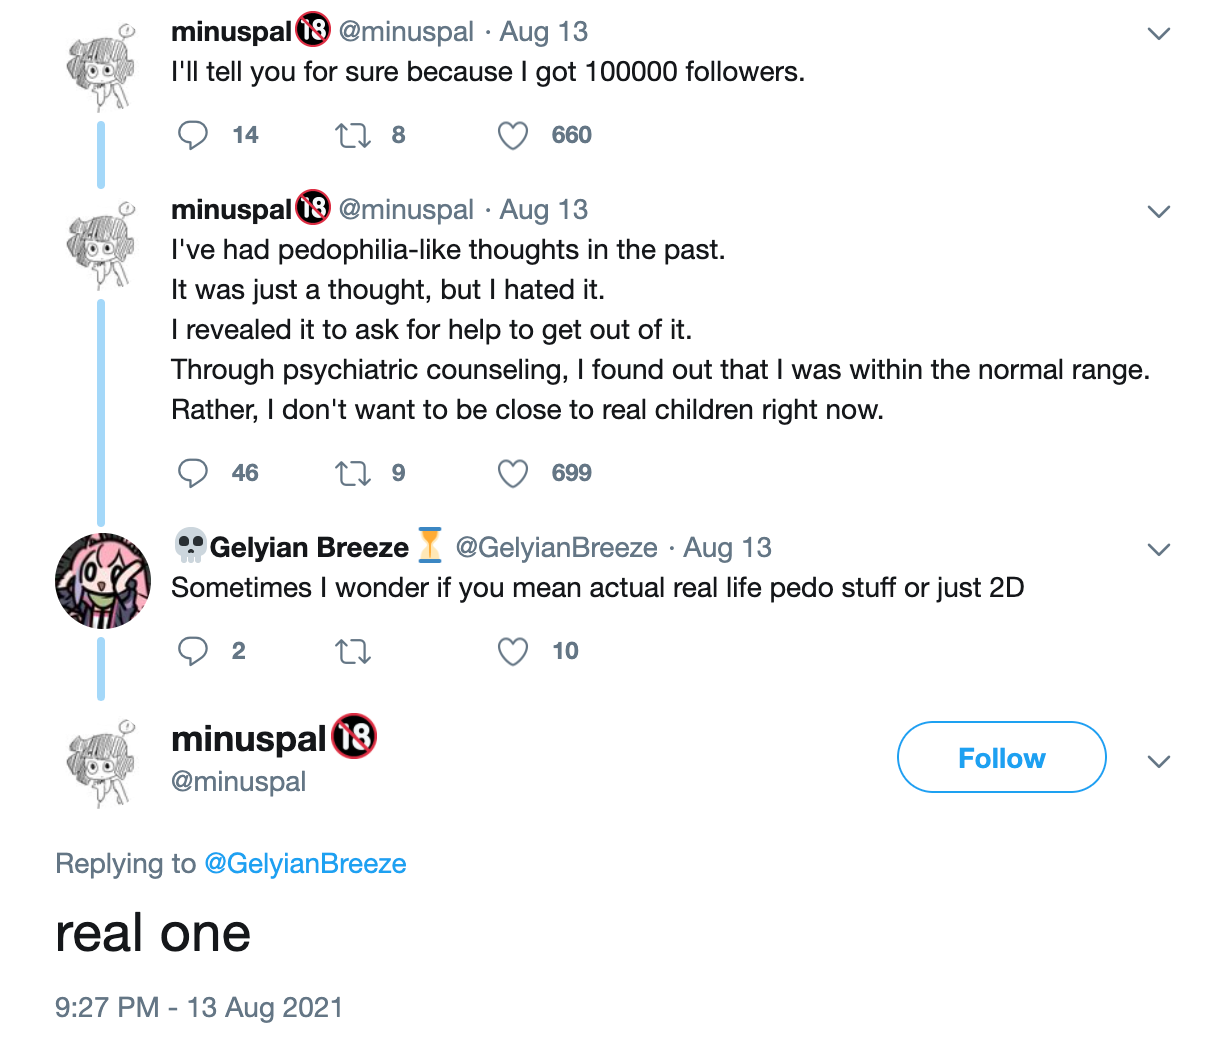1221x1049 pixels.
Task: Retweet the tweet with 8 retweets
Action: pos(352,135)
